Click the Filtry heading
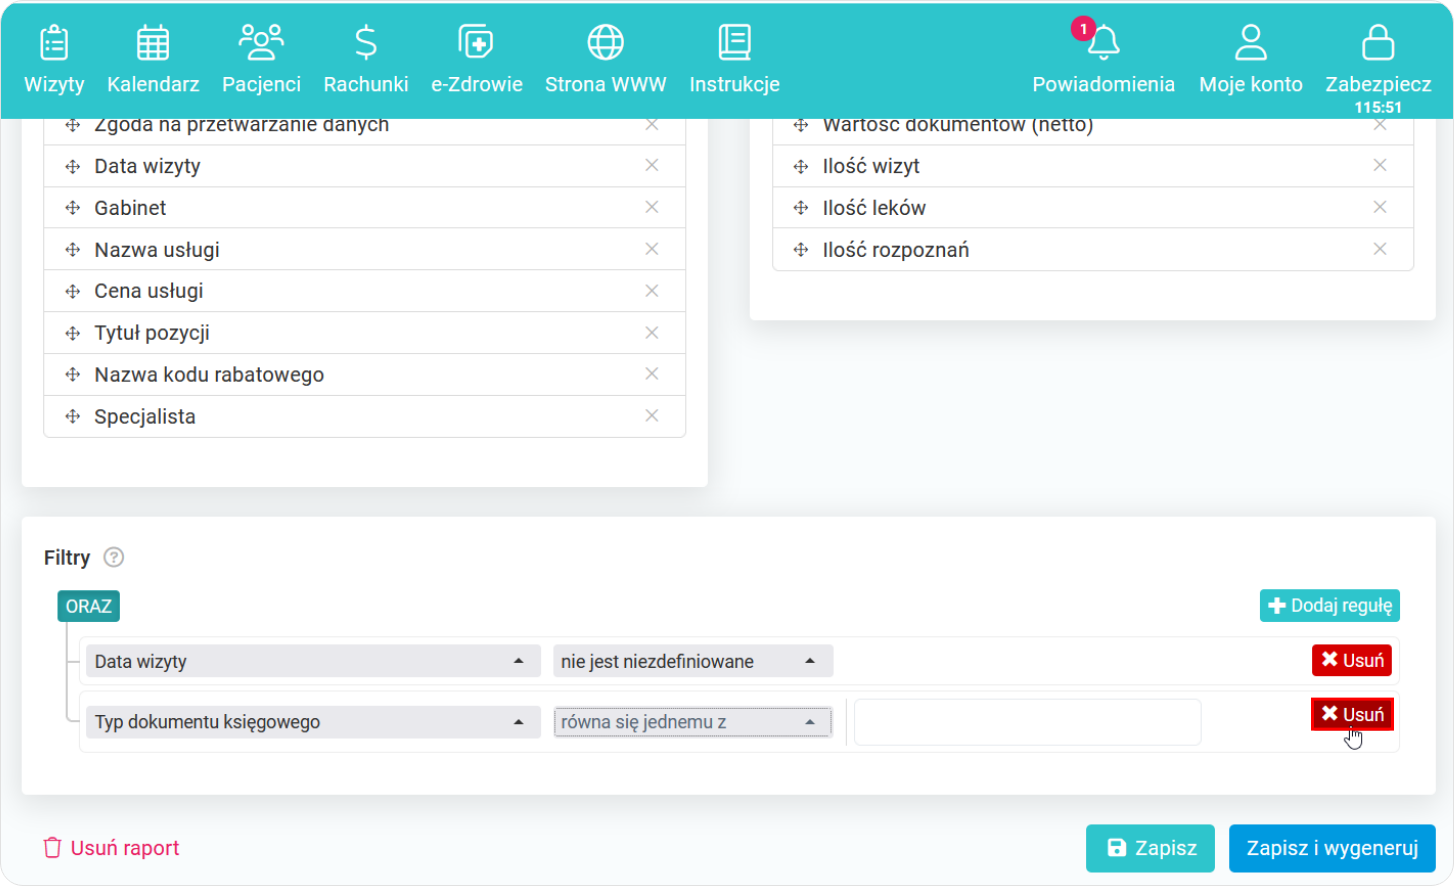This screenshot has width=1454, height=886. [x=67, y=558]
